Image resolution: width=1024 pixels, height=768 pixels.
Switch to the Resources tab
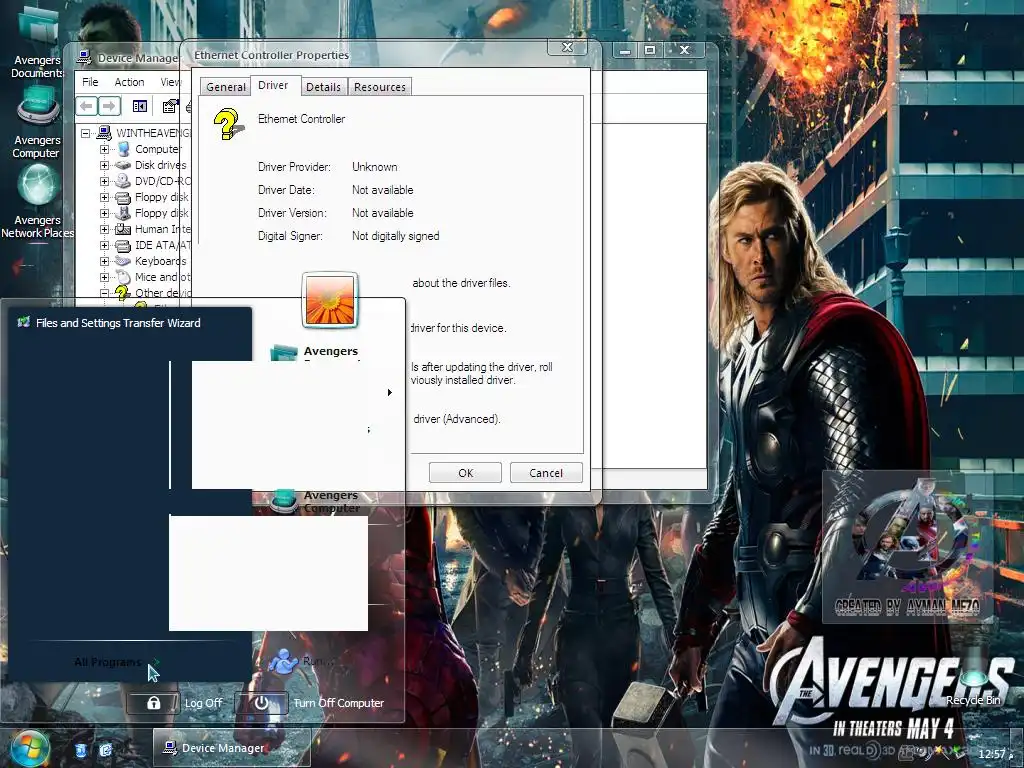point(380,87)
